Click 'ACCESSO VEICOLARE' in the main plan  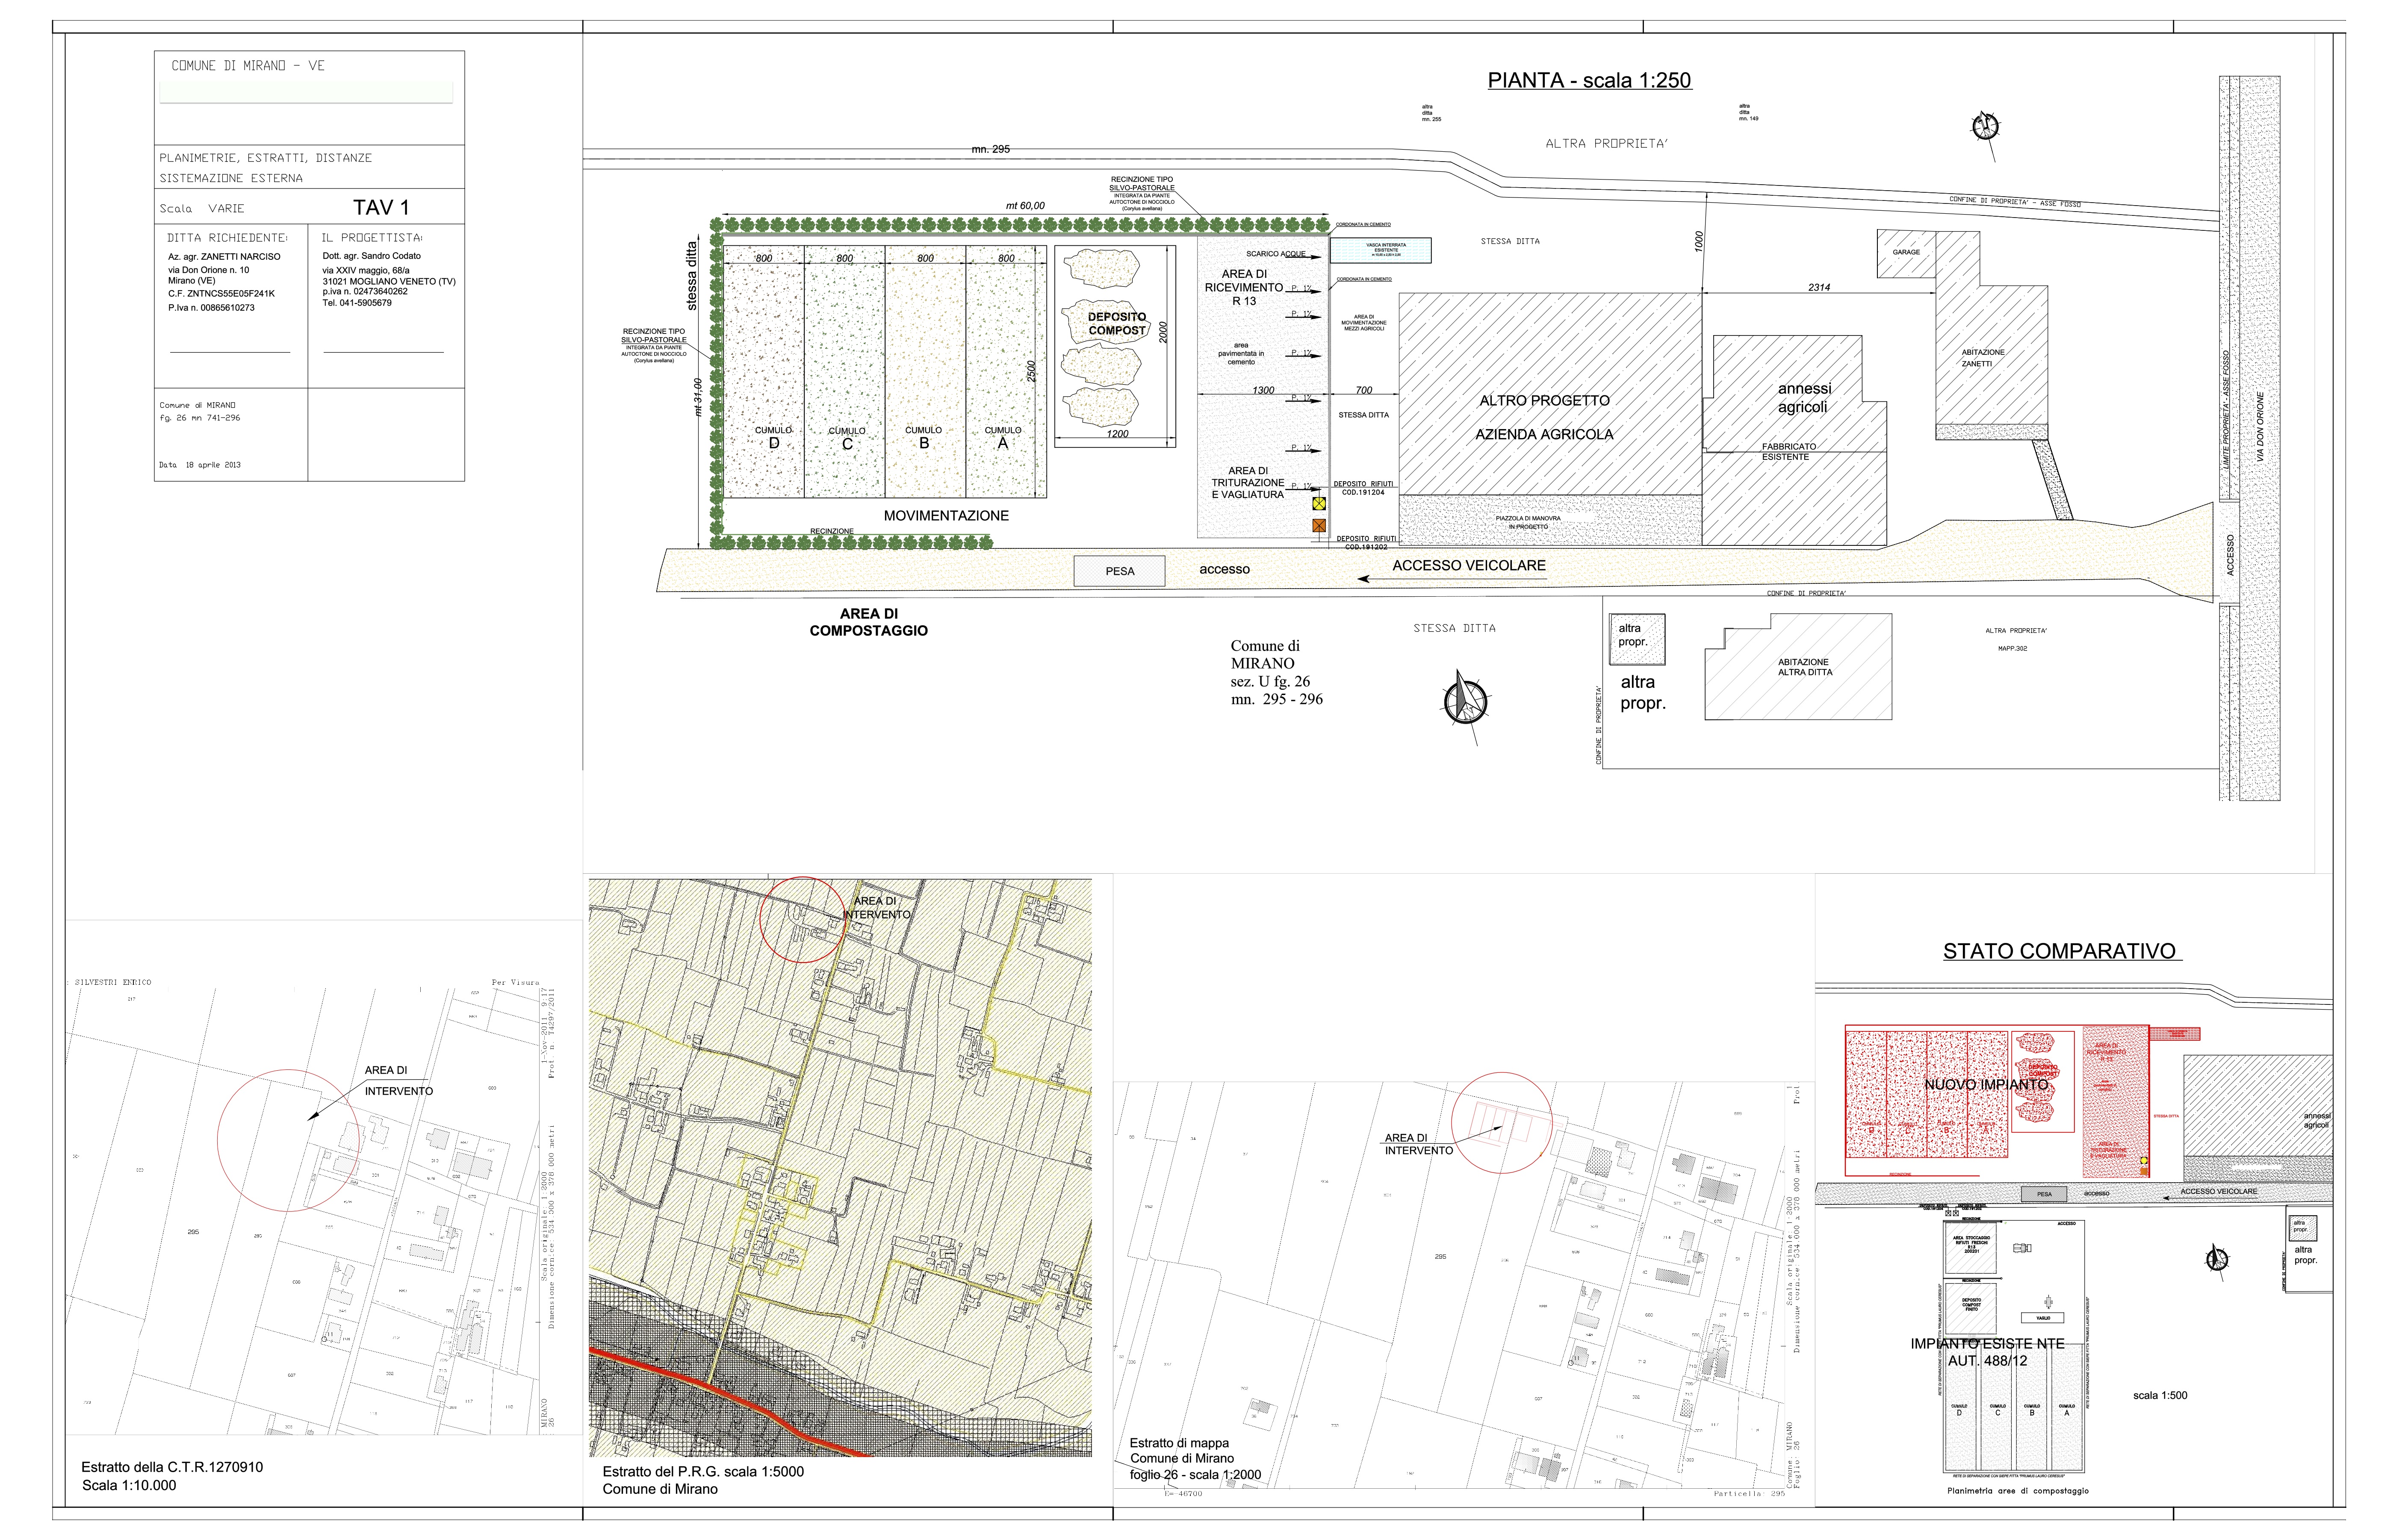pos(1469,565)
